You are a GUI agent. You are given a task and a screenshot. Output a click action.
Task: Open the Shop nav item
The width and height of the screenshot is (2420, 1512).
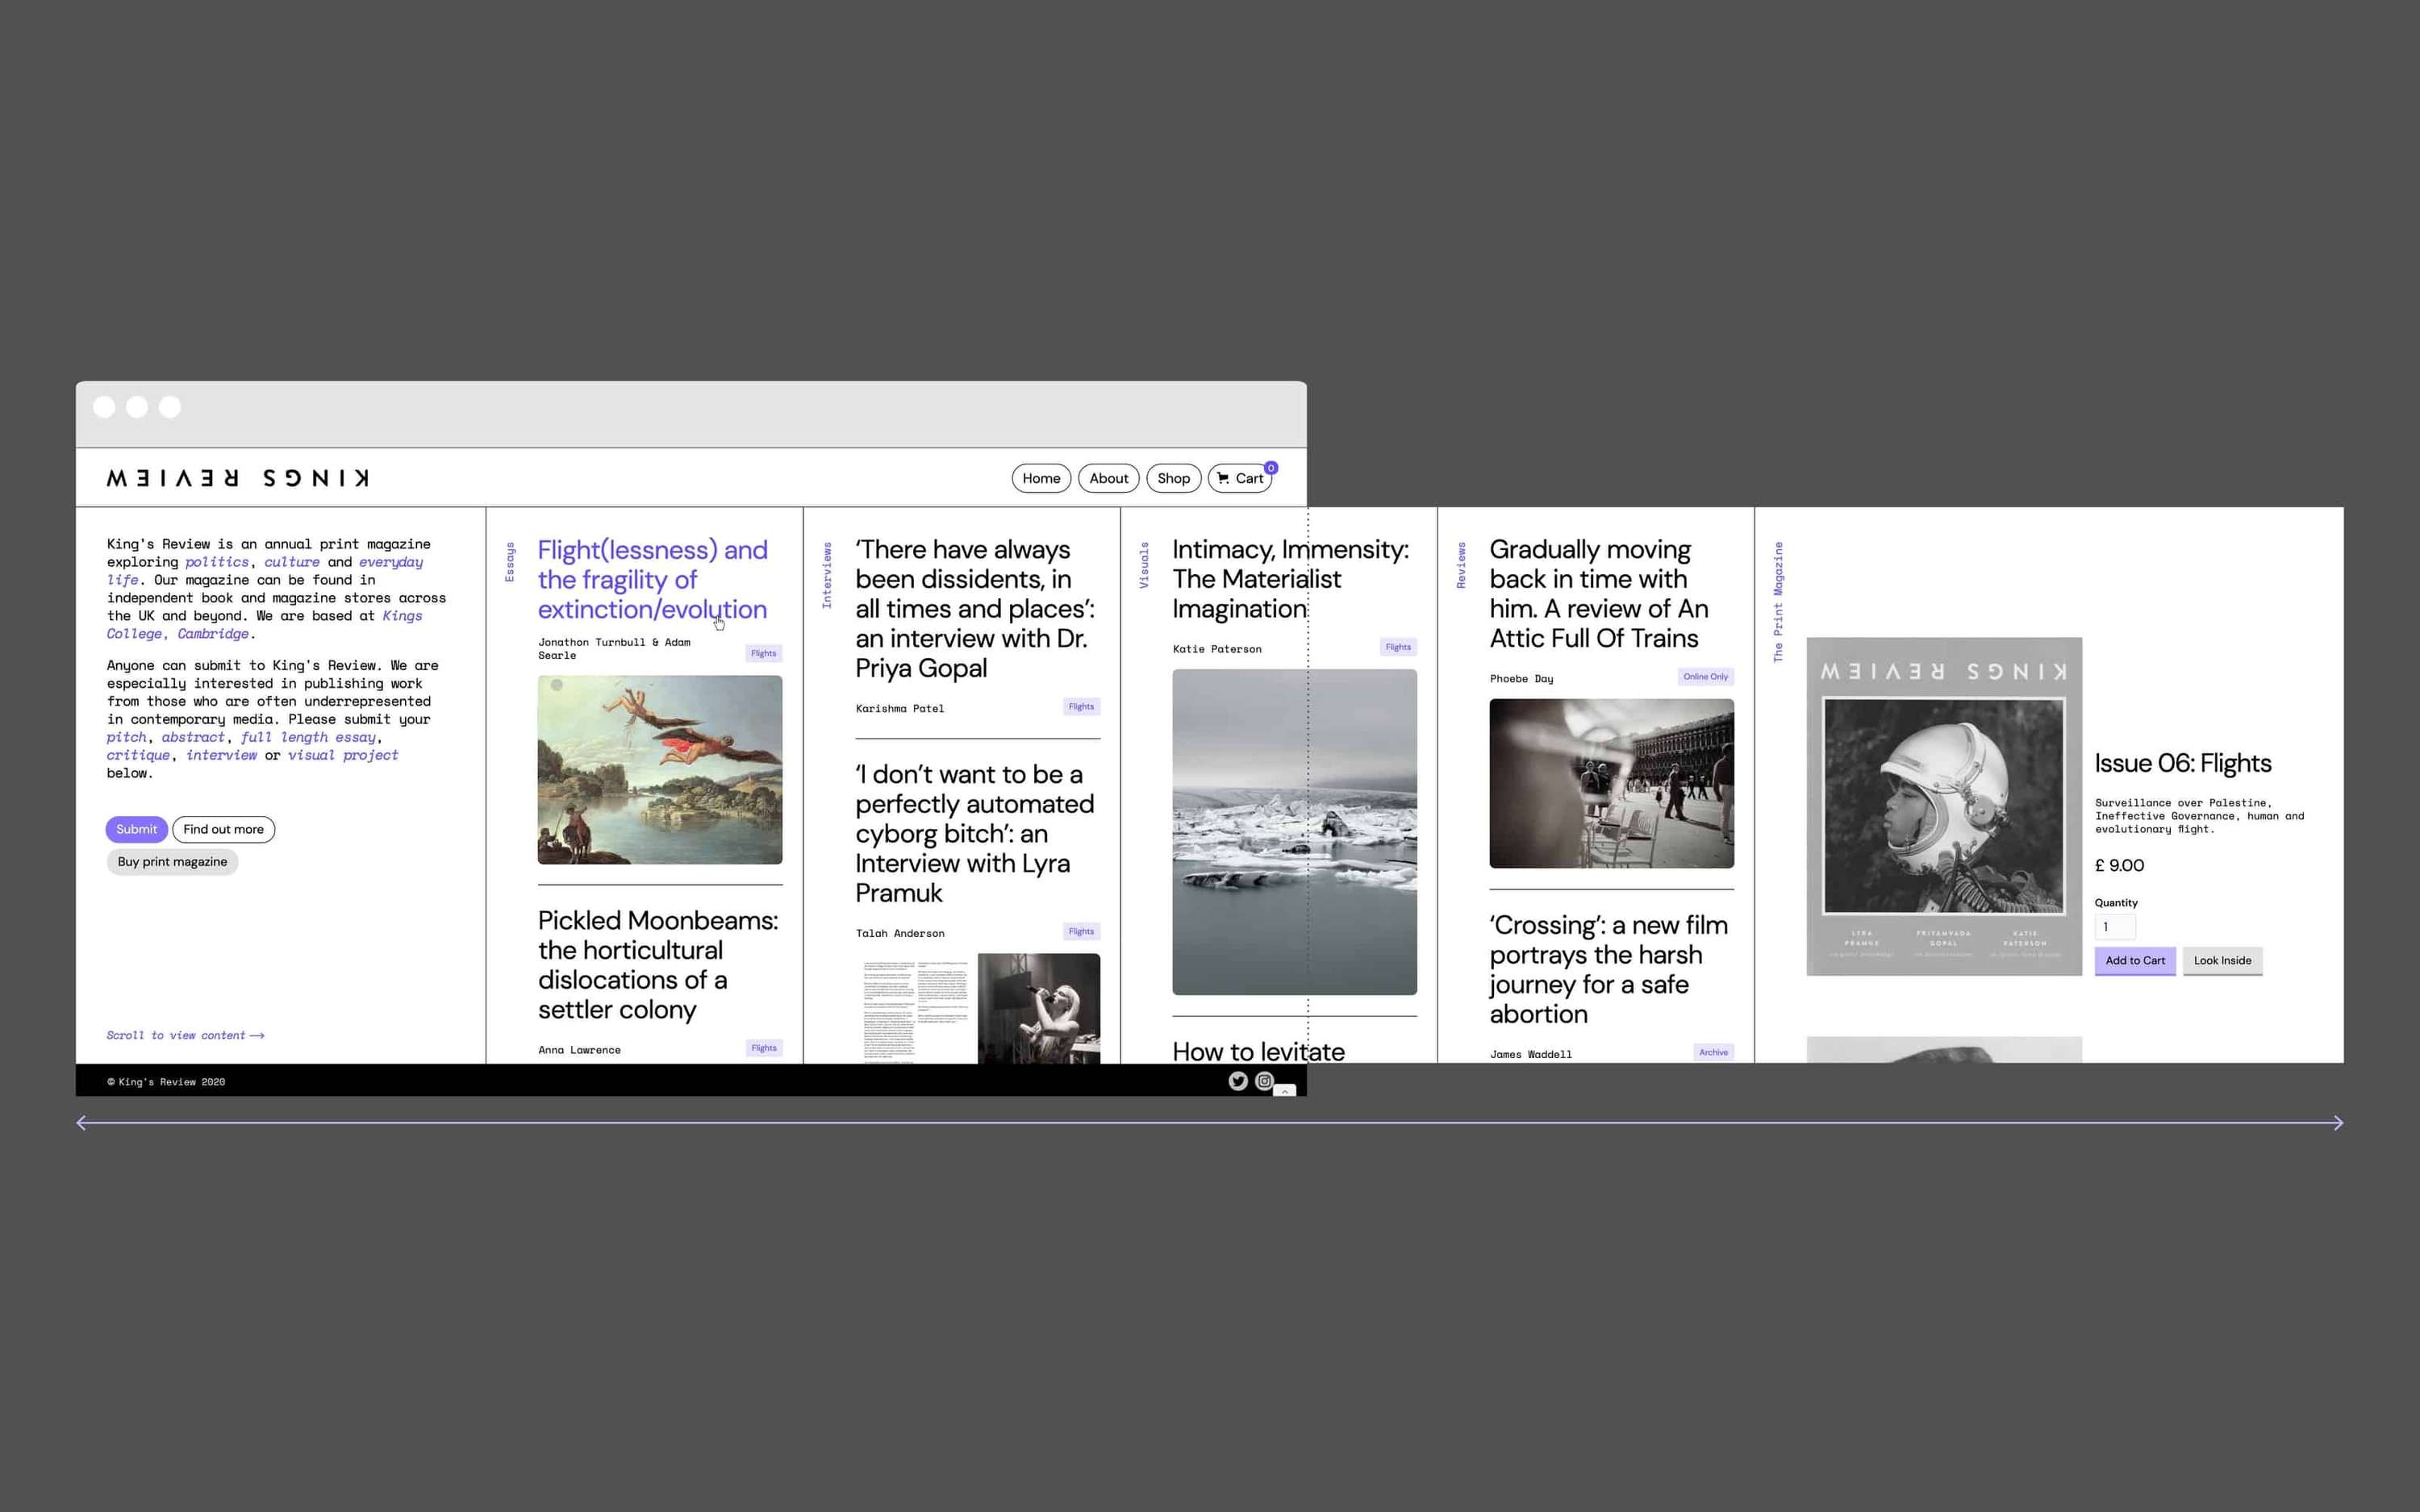click(1173, 478)
